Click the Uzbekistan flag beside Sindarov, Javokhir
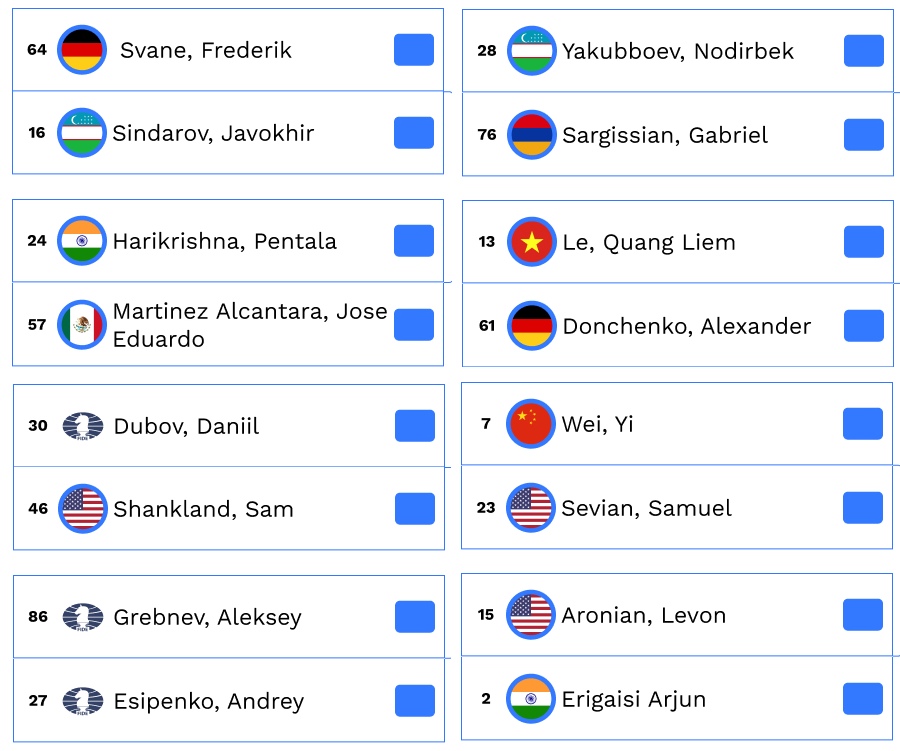 pyautogui.click(x=82, y=133)
